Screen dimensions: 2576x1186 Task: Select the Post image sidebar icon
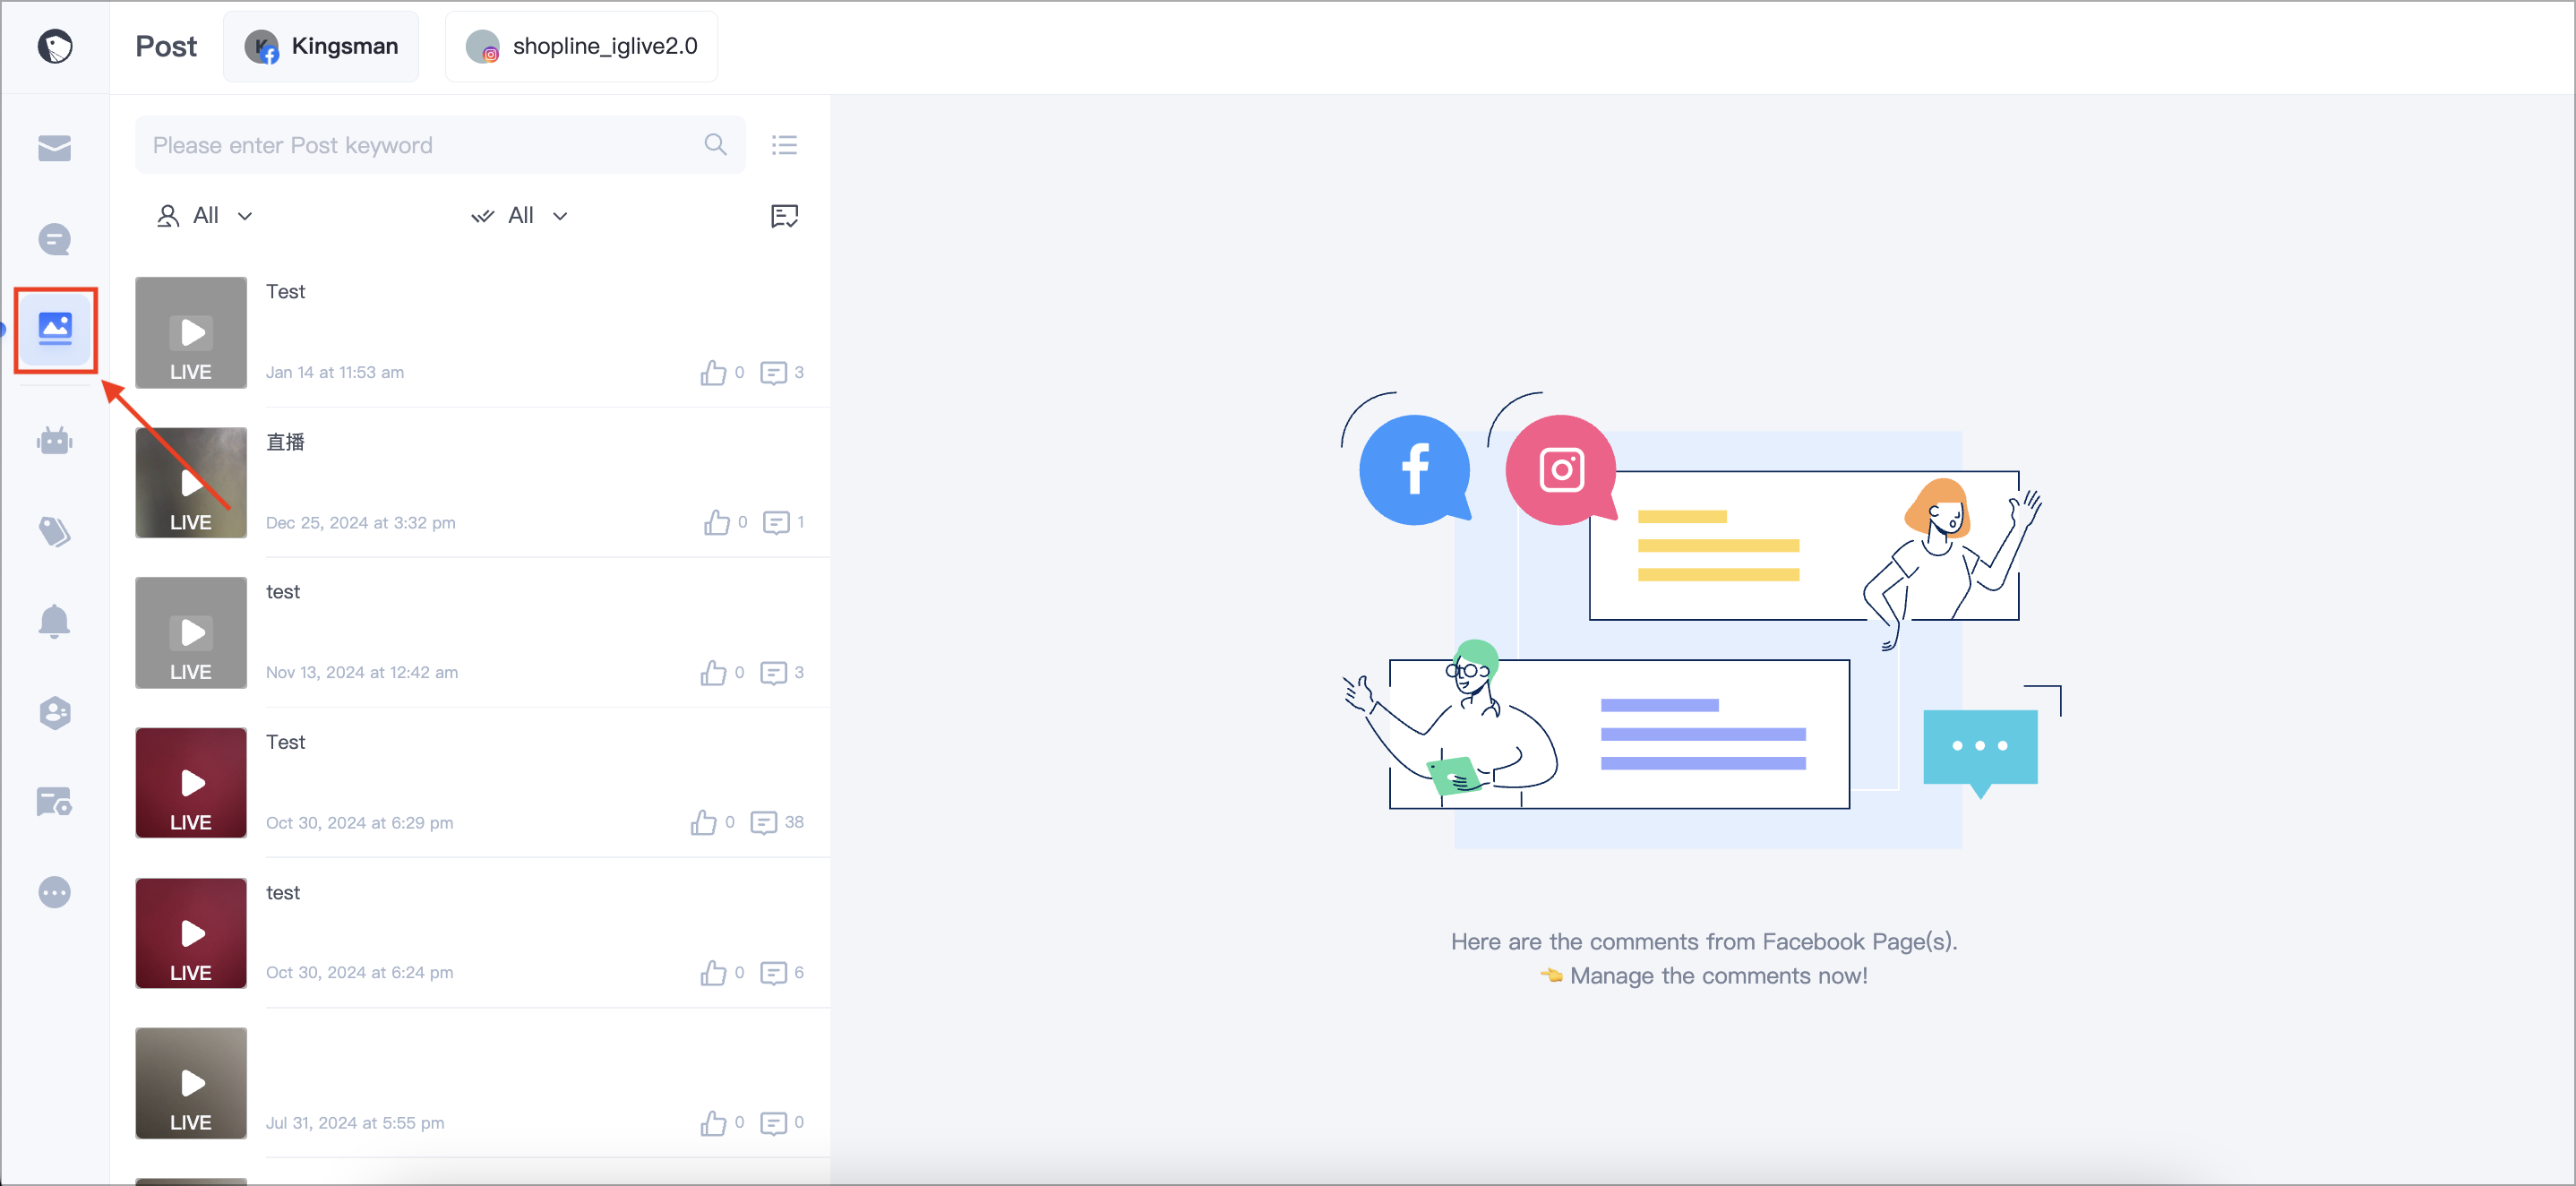(55, 328)
